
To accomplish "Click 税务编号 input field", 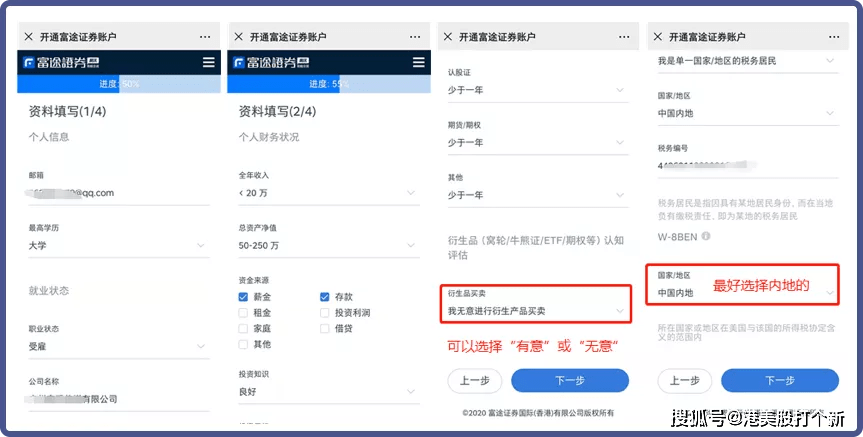I will [748, 166].
